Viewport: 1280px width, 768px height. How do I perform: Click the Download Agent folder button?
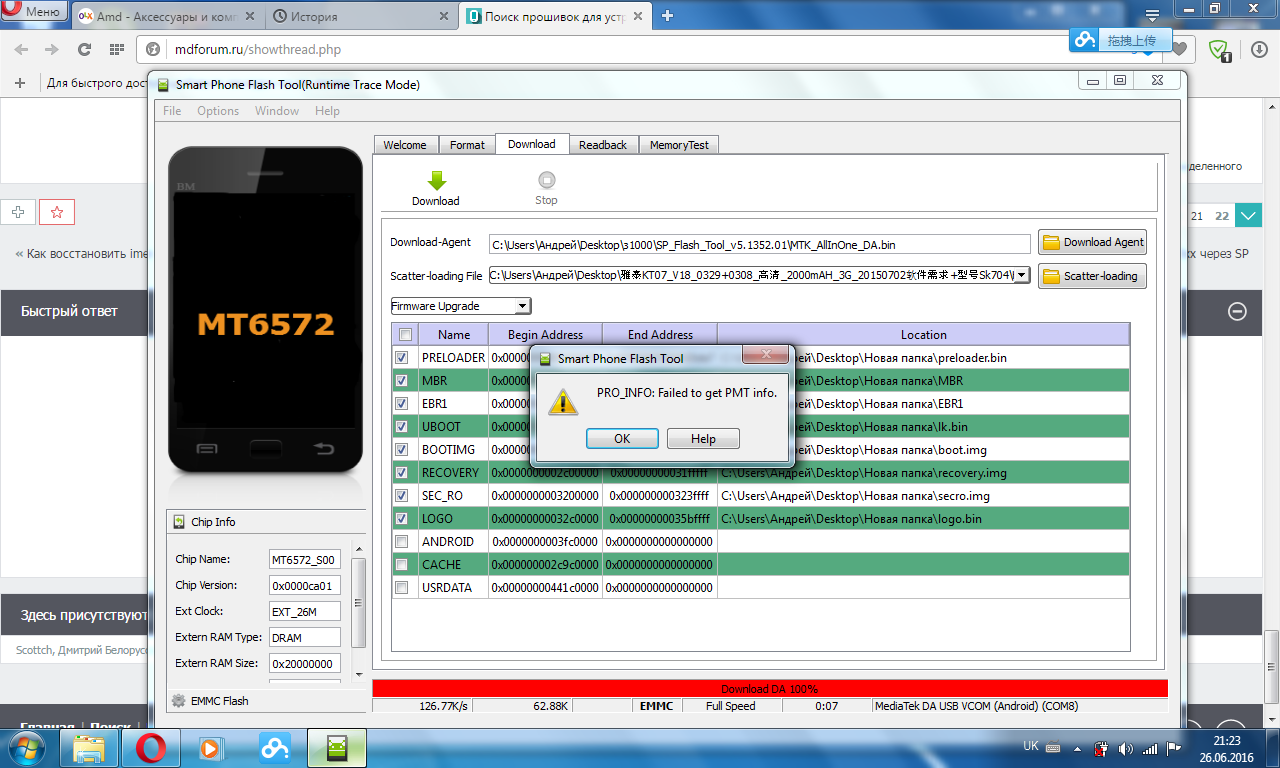click(1092, 242)
